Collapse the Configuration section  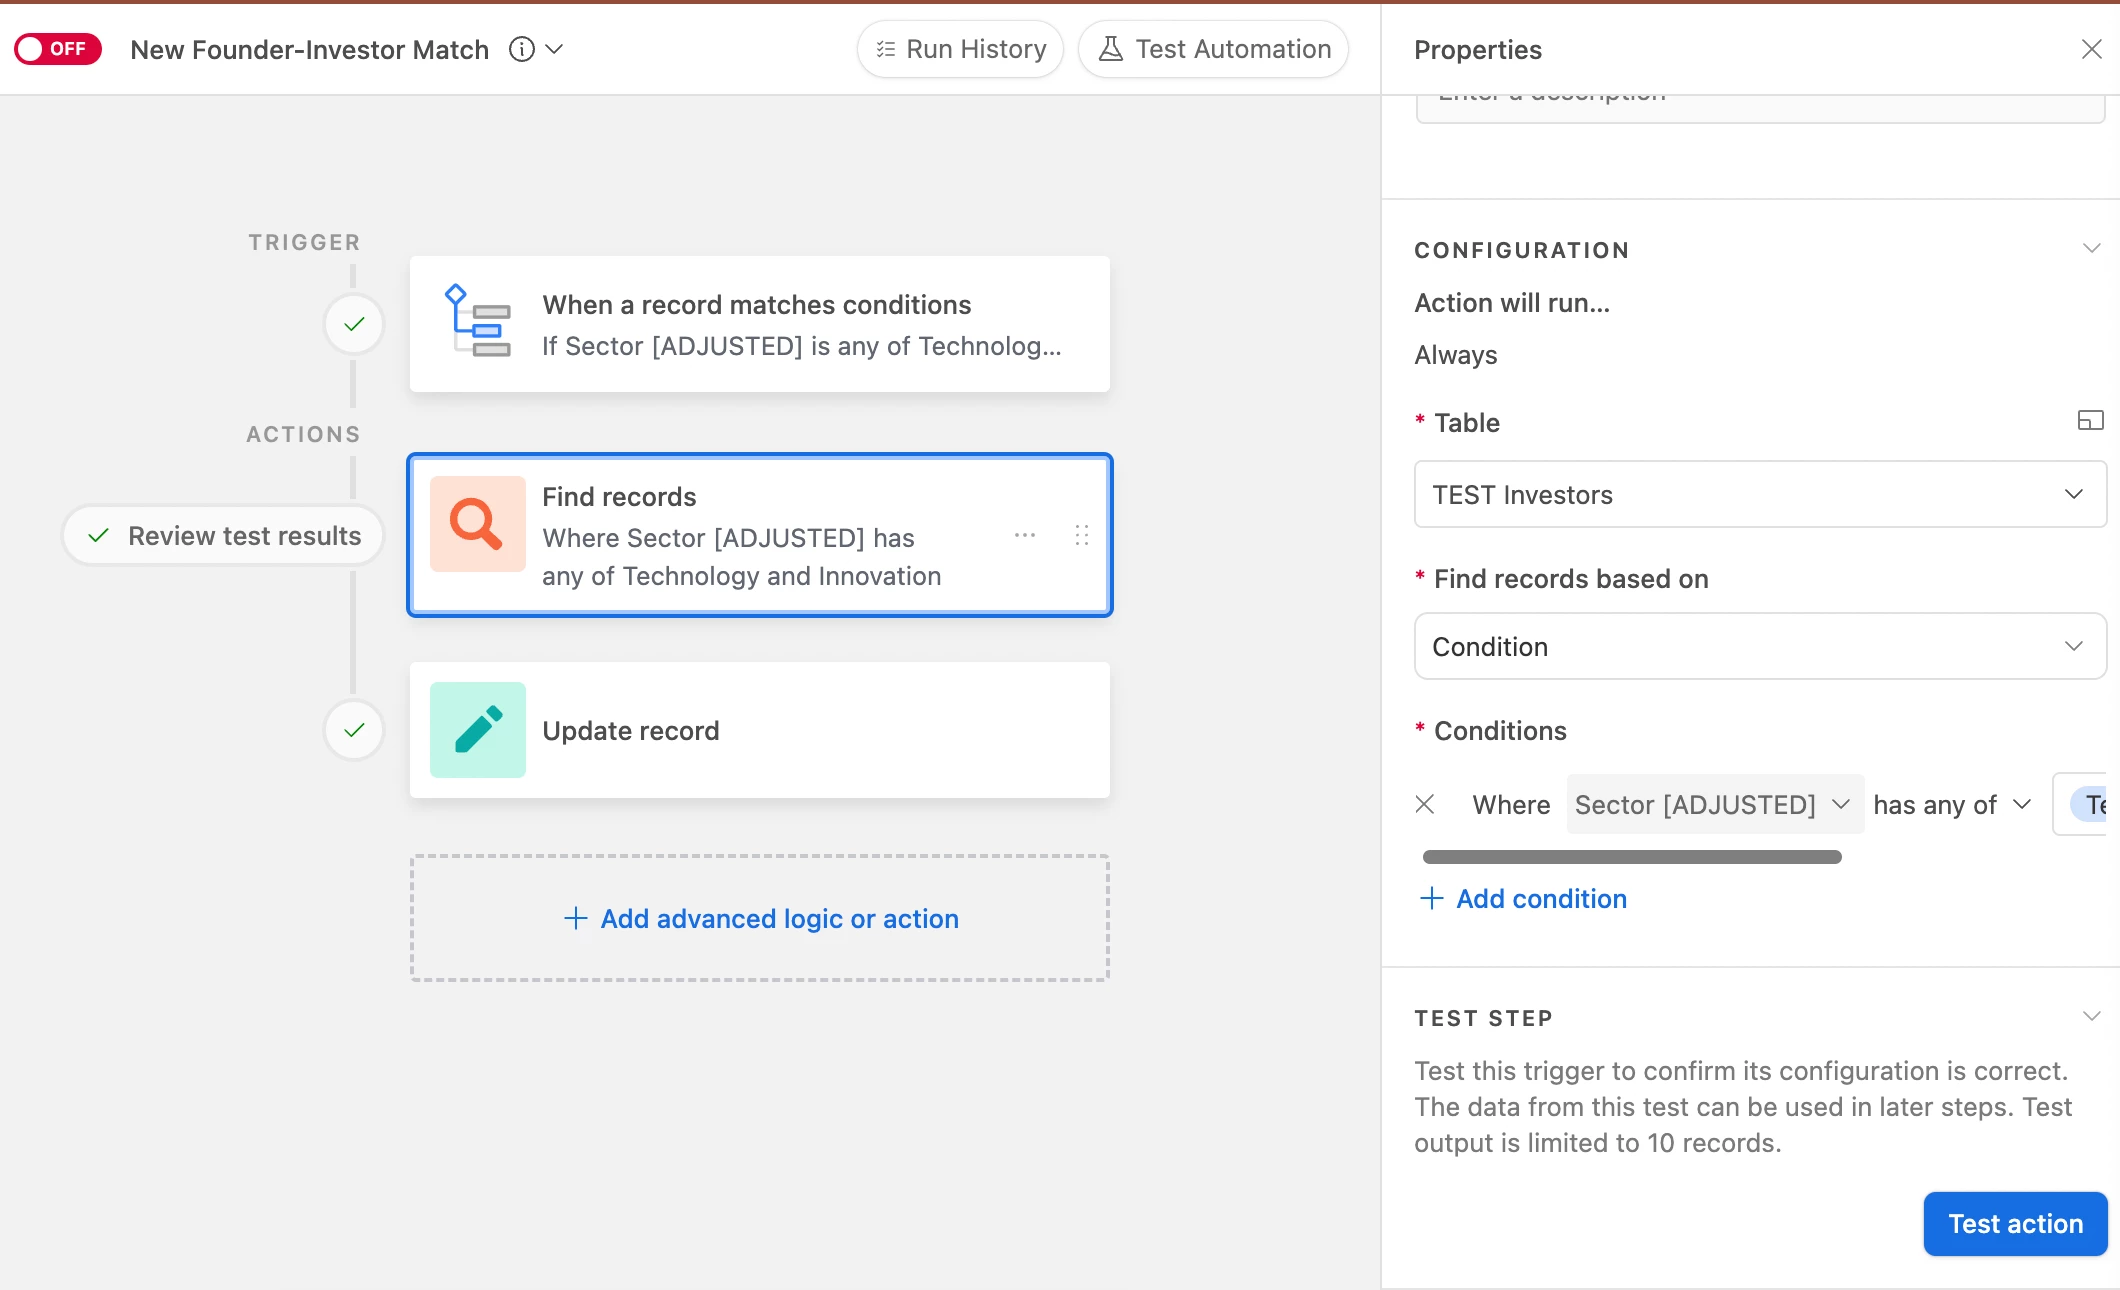point(2091,248)
